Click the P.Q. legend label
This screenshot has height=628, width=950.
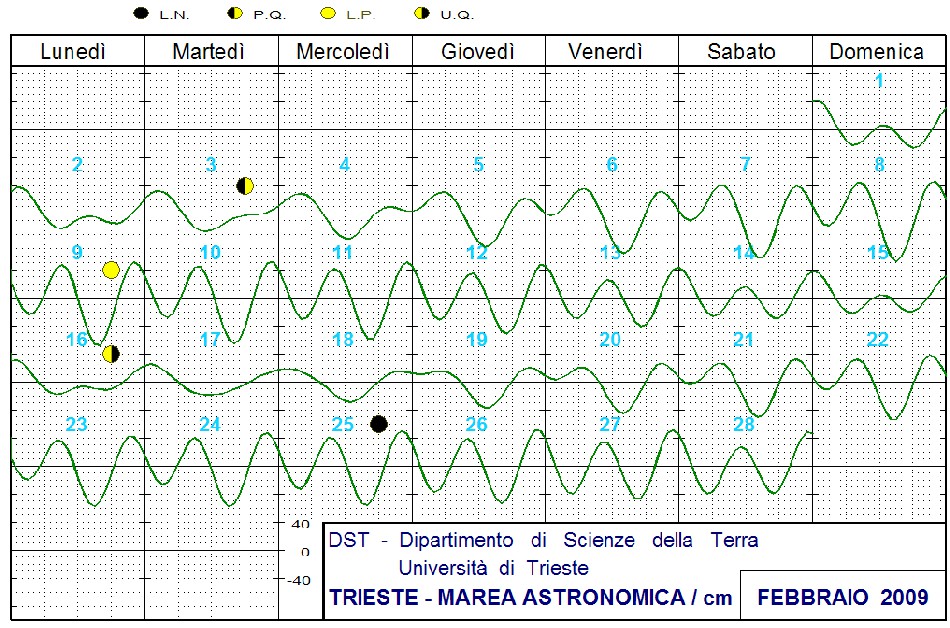(270, 15)
